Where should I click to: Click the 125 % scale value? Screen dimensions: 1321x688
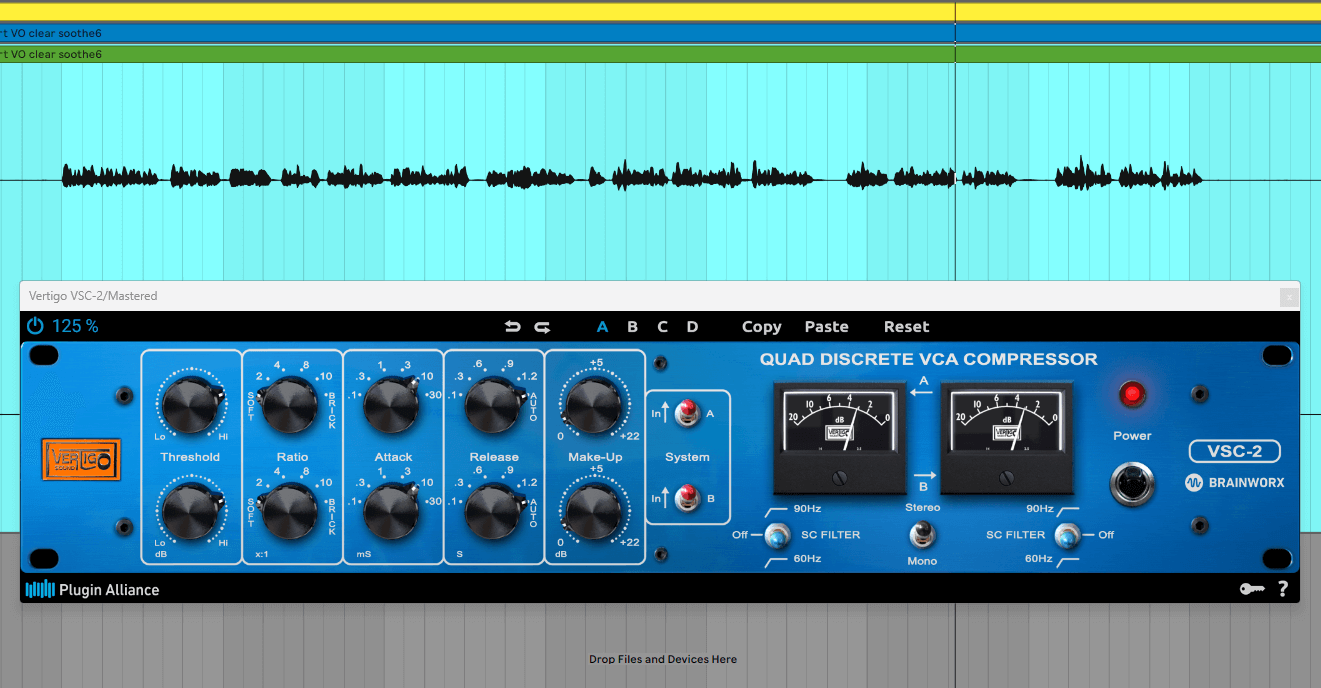click(76, 326)
